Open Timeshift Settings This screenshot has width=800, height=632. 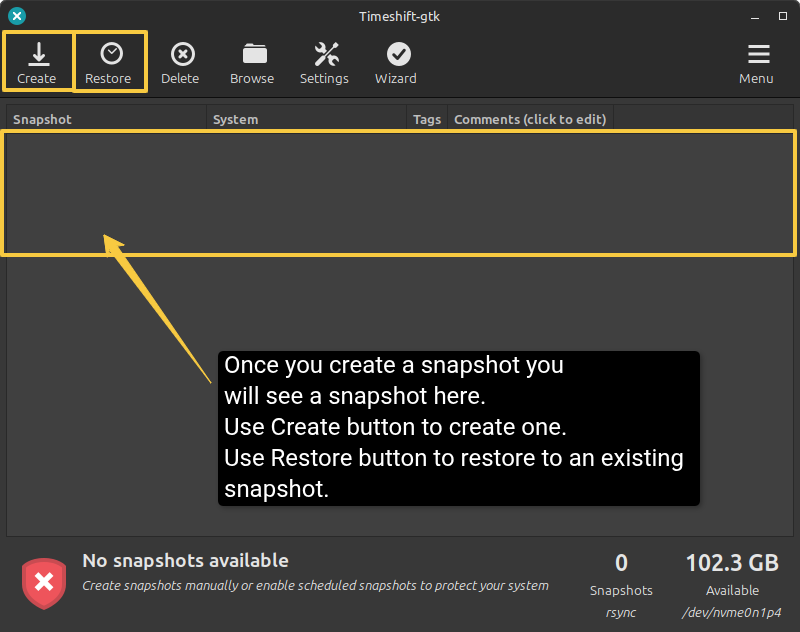324,63
